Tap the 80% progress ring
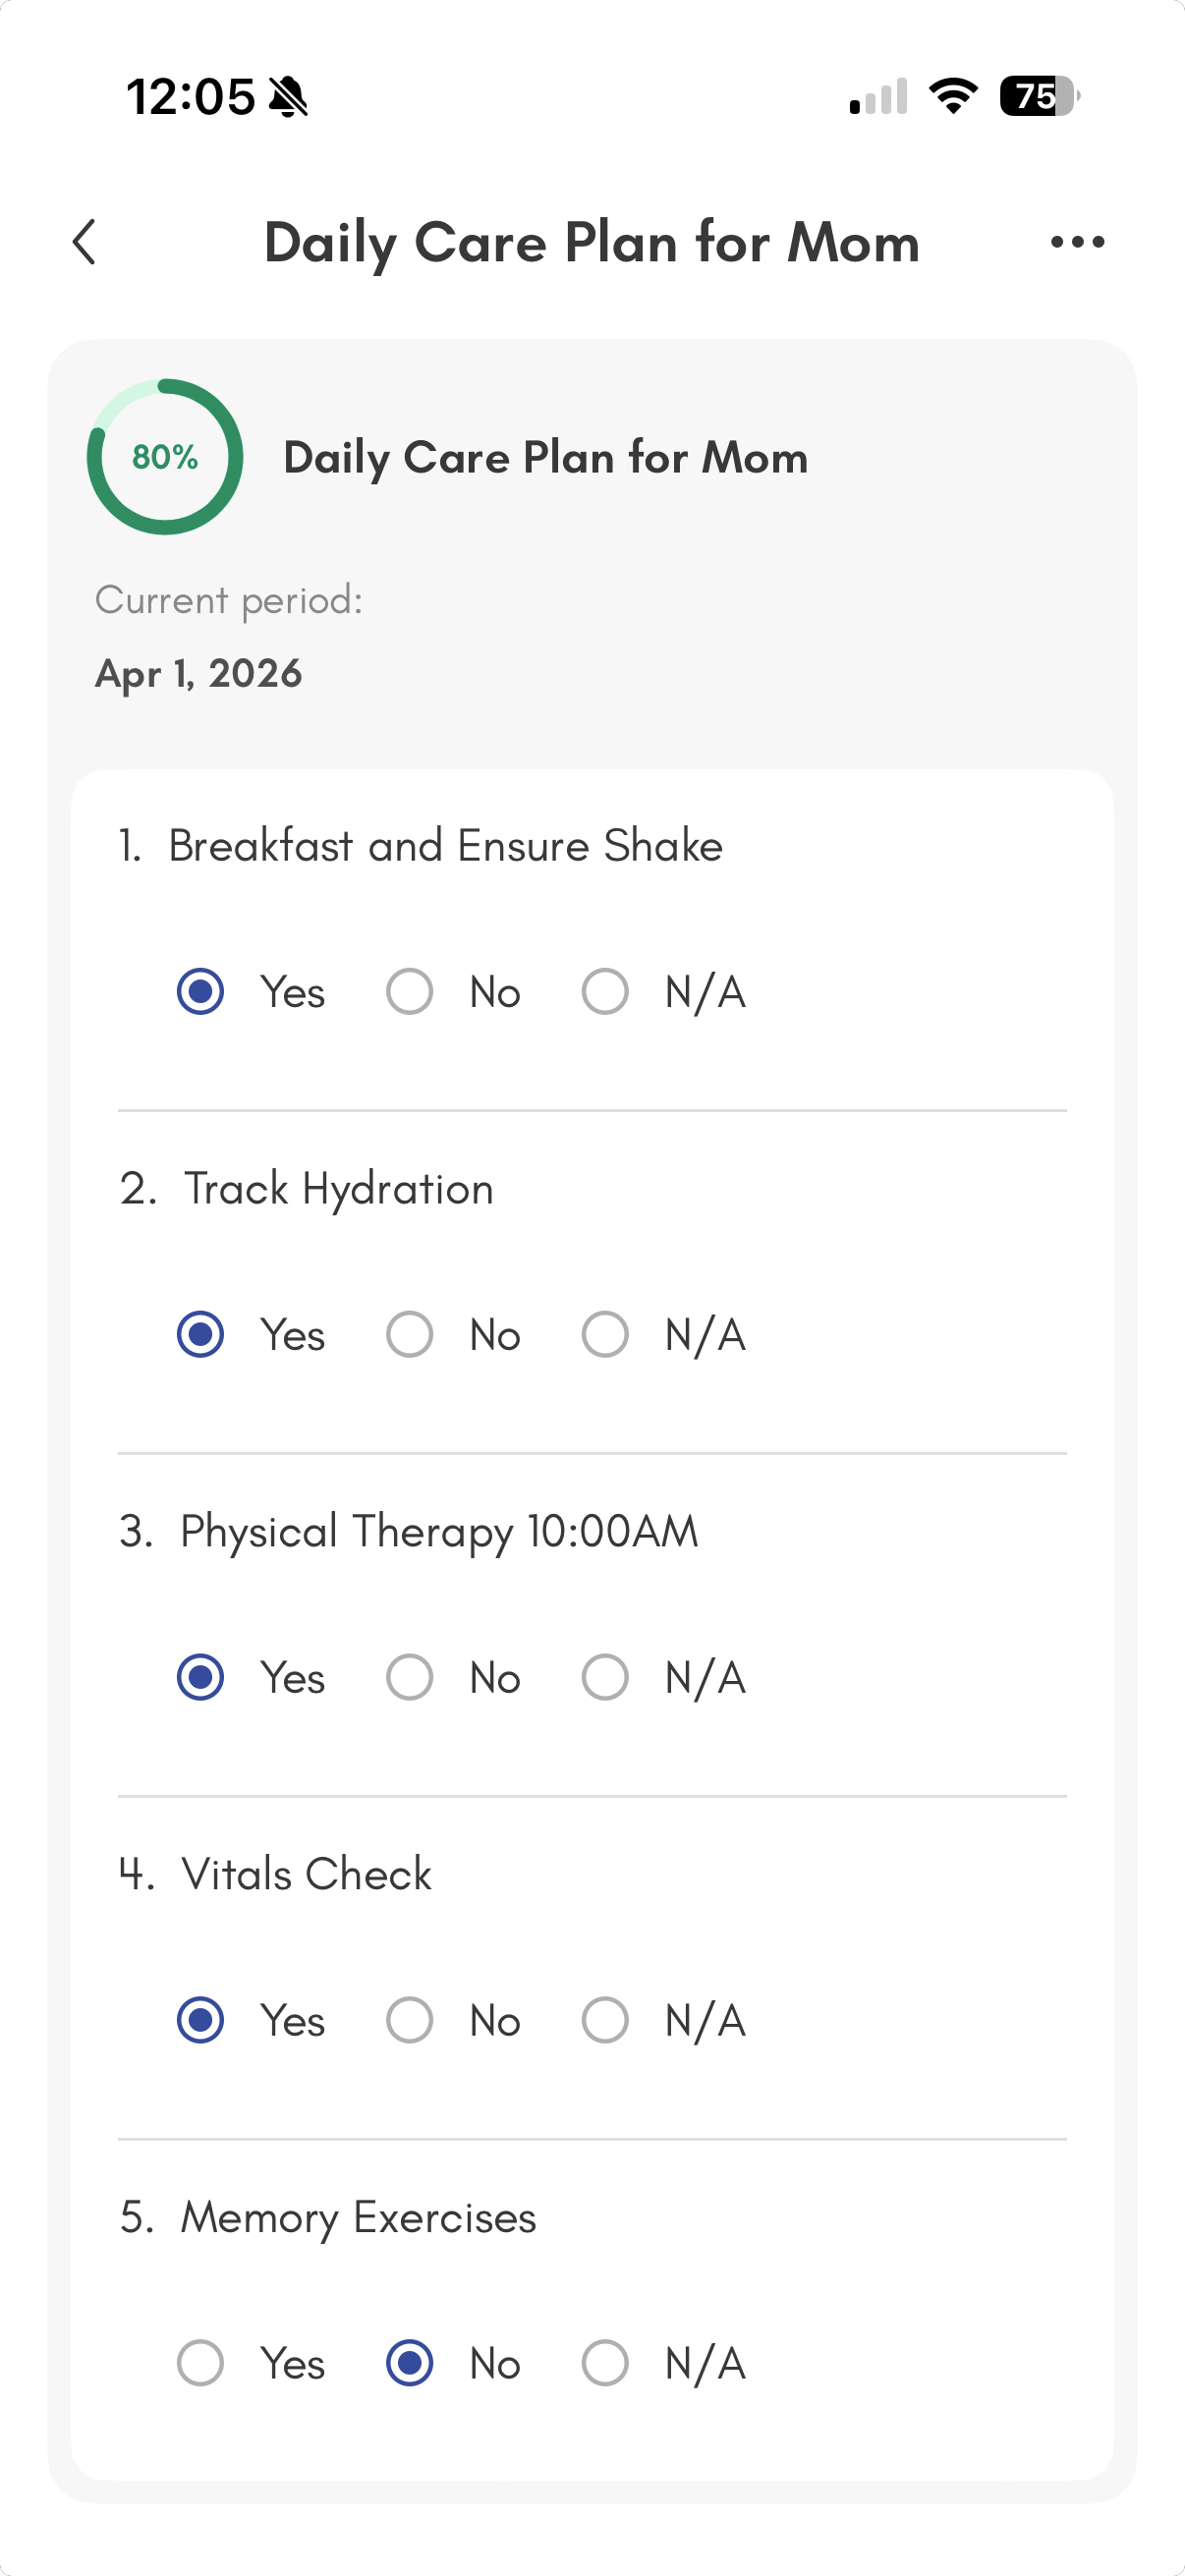This screenshot has width=1185, height=2576. click(x=165, y=457)
